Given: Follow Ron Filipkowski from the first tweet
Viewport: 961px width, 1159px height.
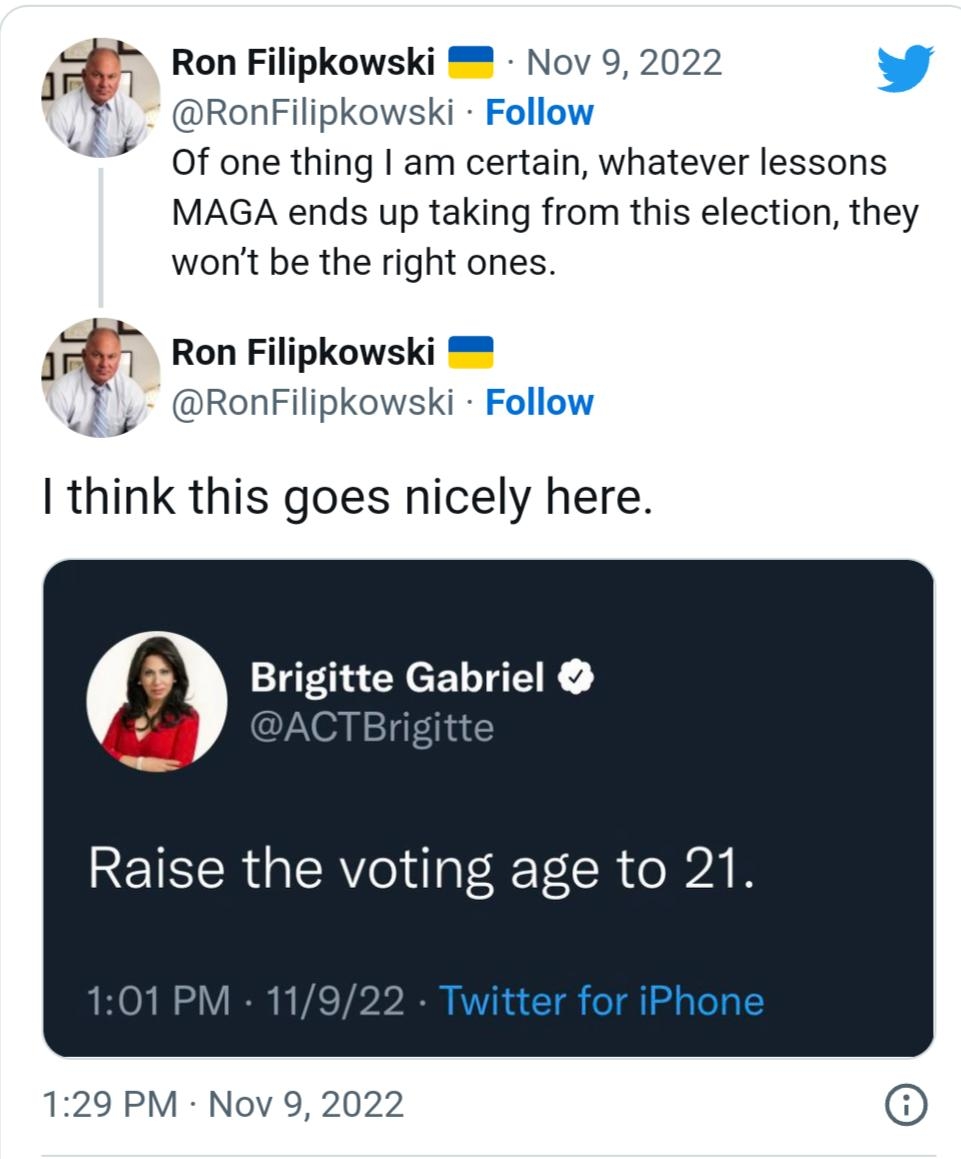Looking at the screenshot, I should [540, 113].
